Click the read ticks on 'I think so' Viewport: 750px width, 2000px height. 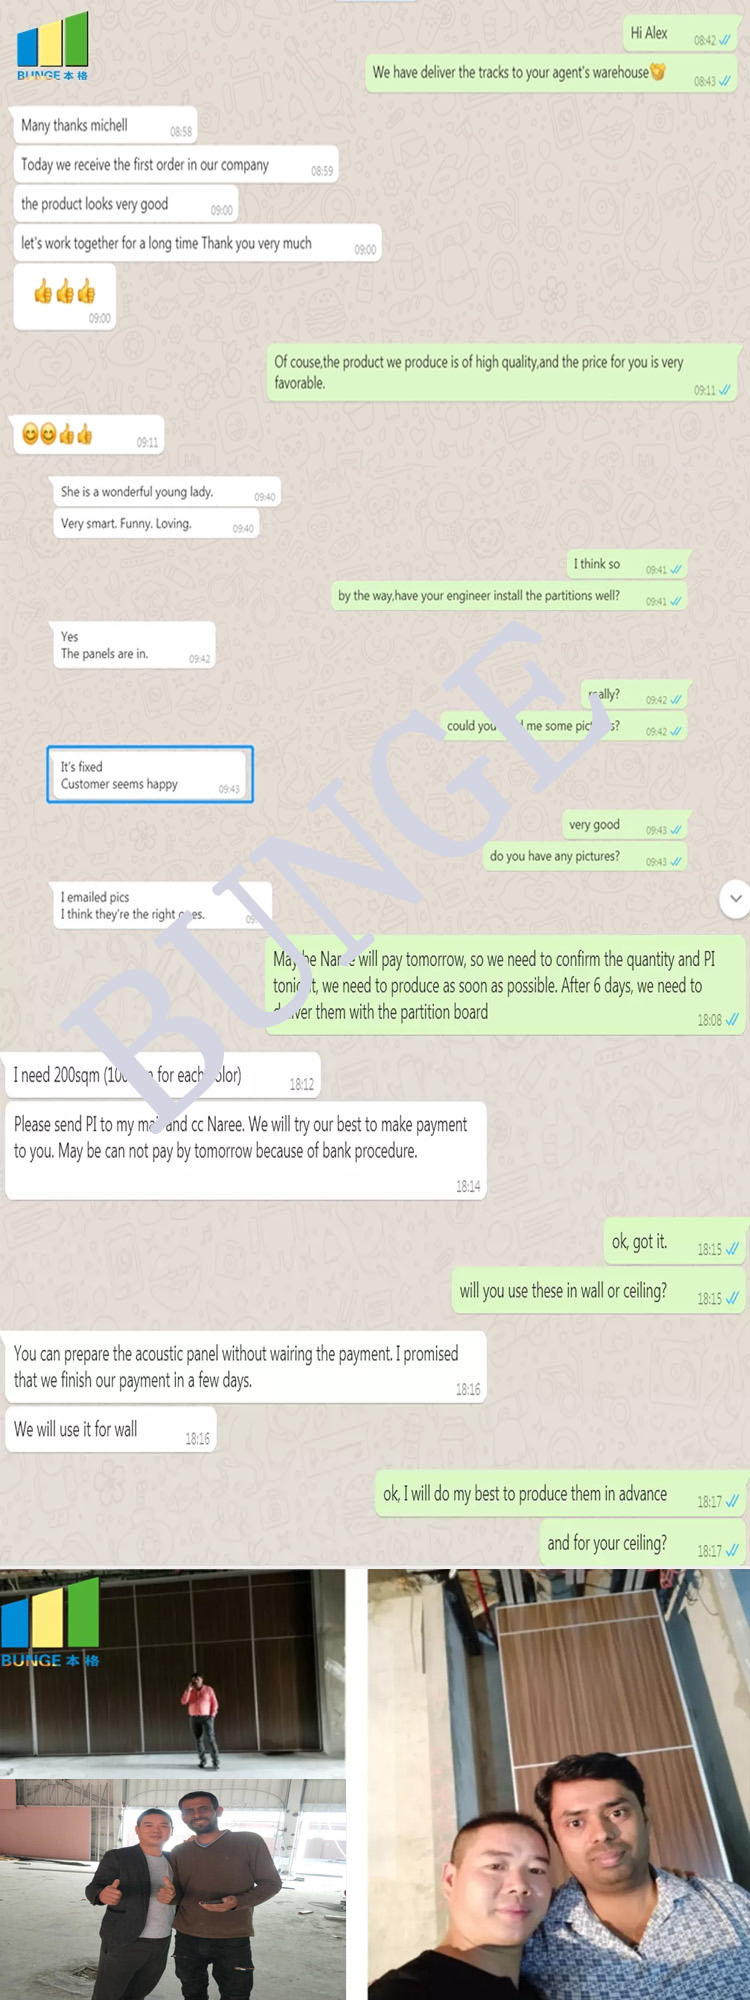tap(677, 570)
